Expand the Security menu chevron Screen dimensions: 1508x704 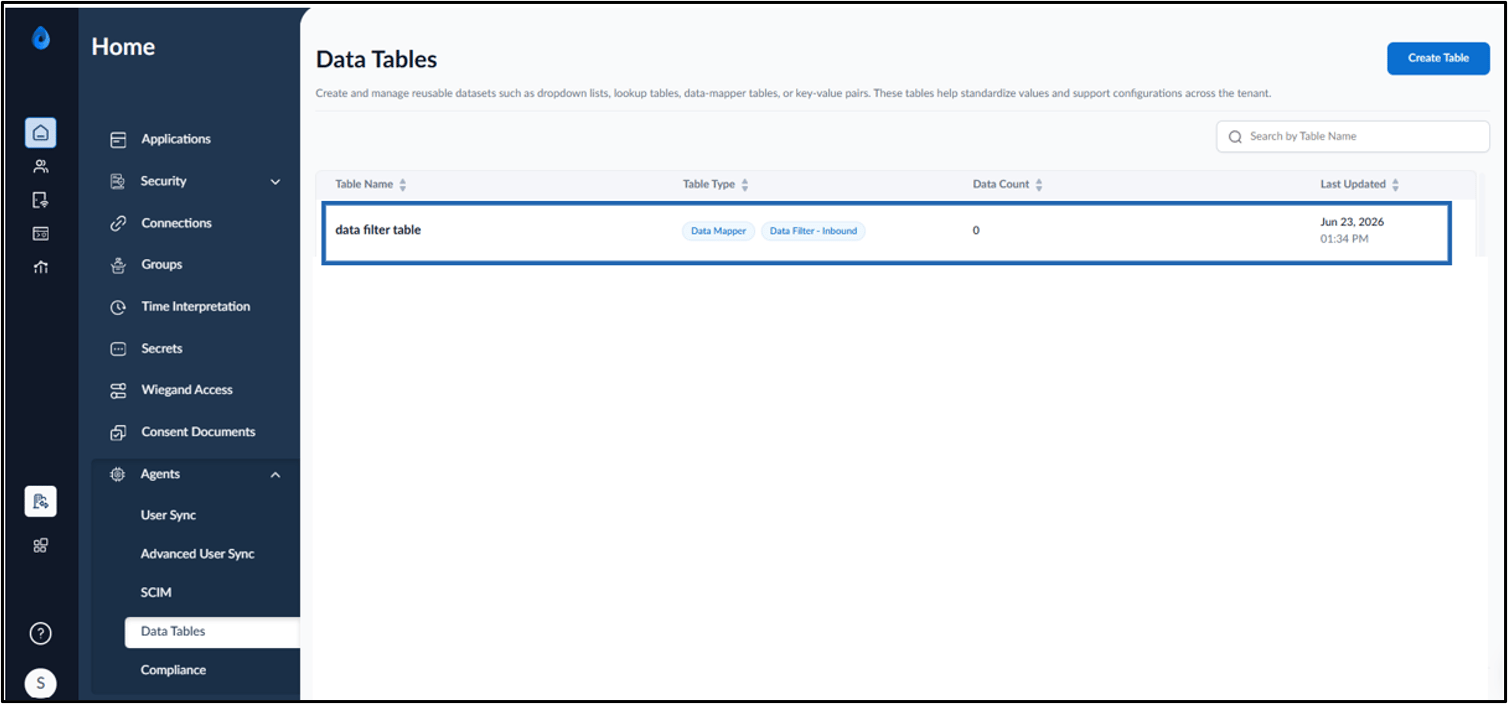tap(276, 182)
